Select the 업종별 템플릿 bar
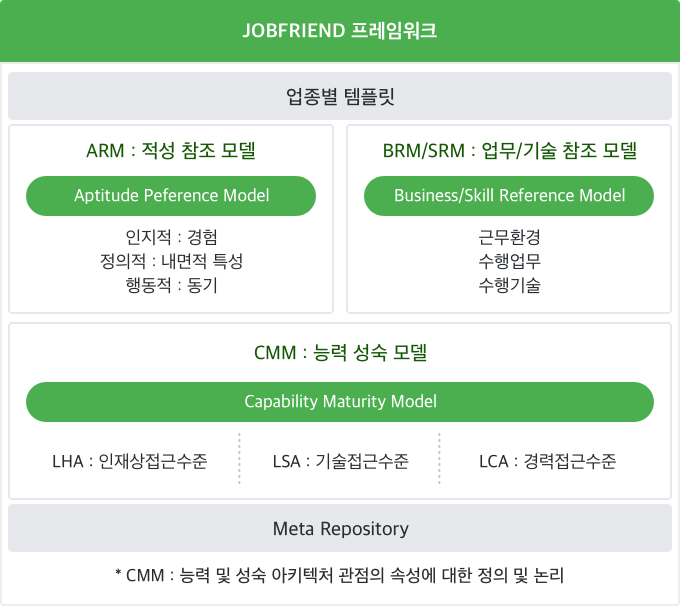This screenshot has height=606, width=680. pyautogui.click(x=340, y=96)
